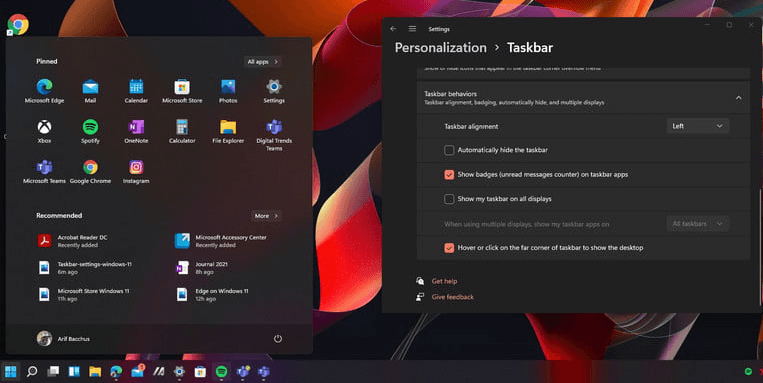Open the Widgets taskbar icon
Image resolution: width=763 pixels, height=383 pixels.
[74, 372]
